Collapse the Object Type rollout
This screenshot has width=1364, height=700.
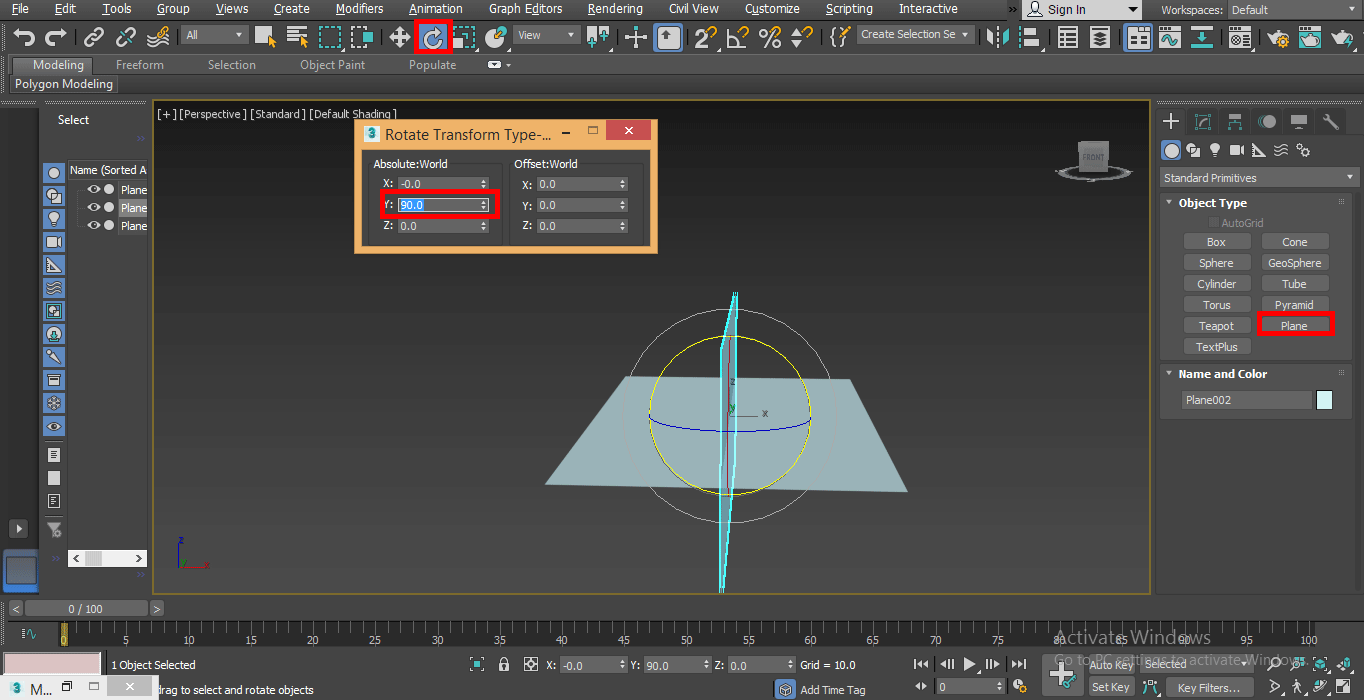pos(1212,203)
